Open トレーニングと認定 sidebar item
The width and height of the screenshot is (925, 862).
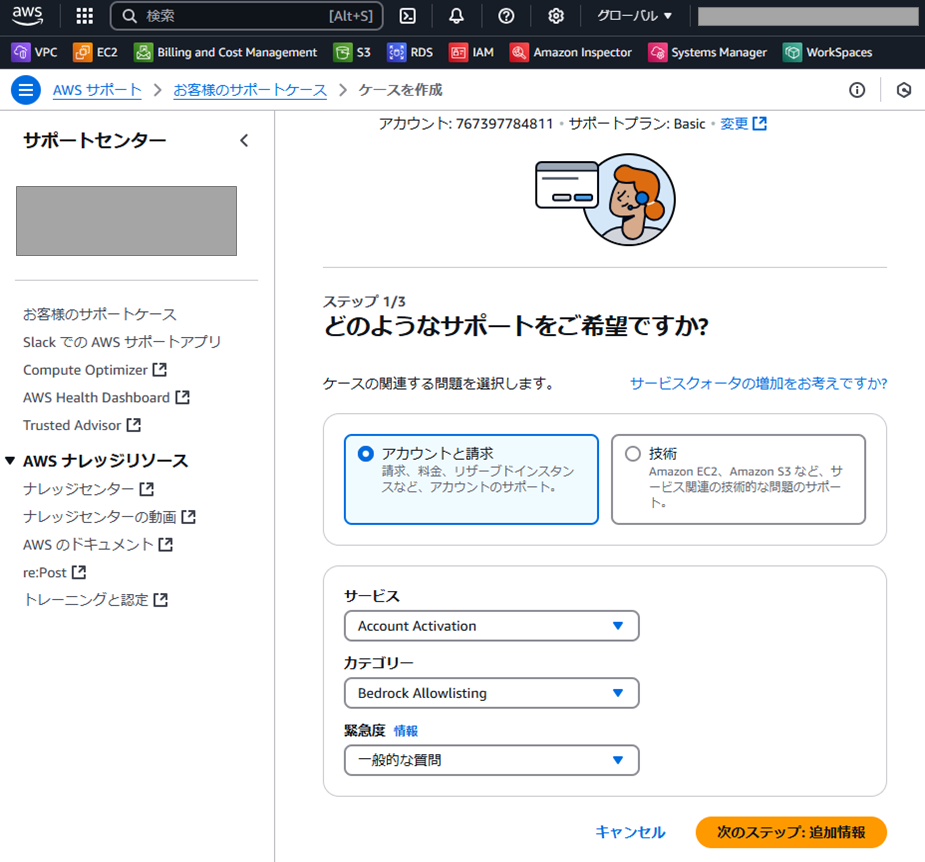coord(86,600)
